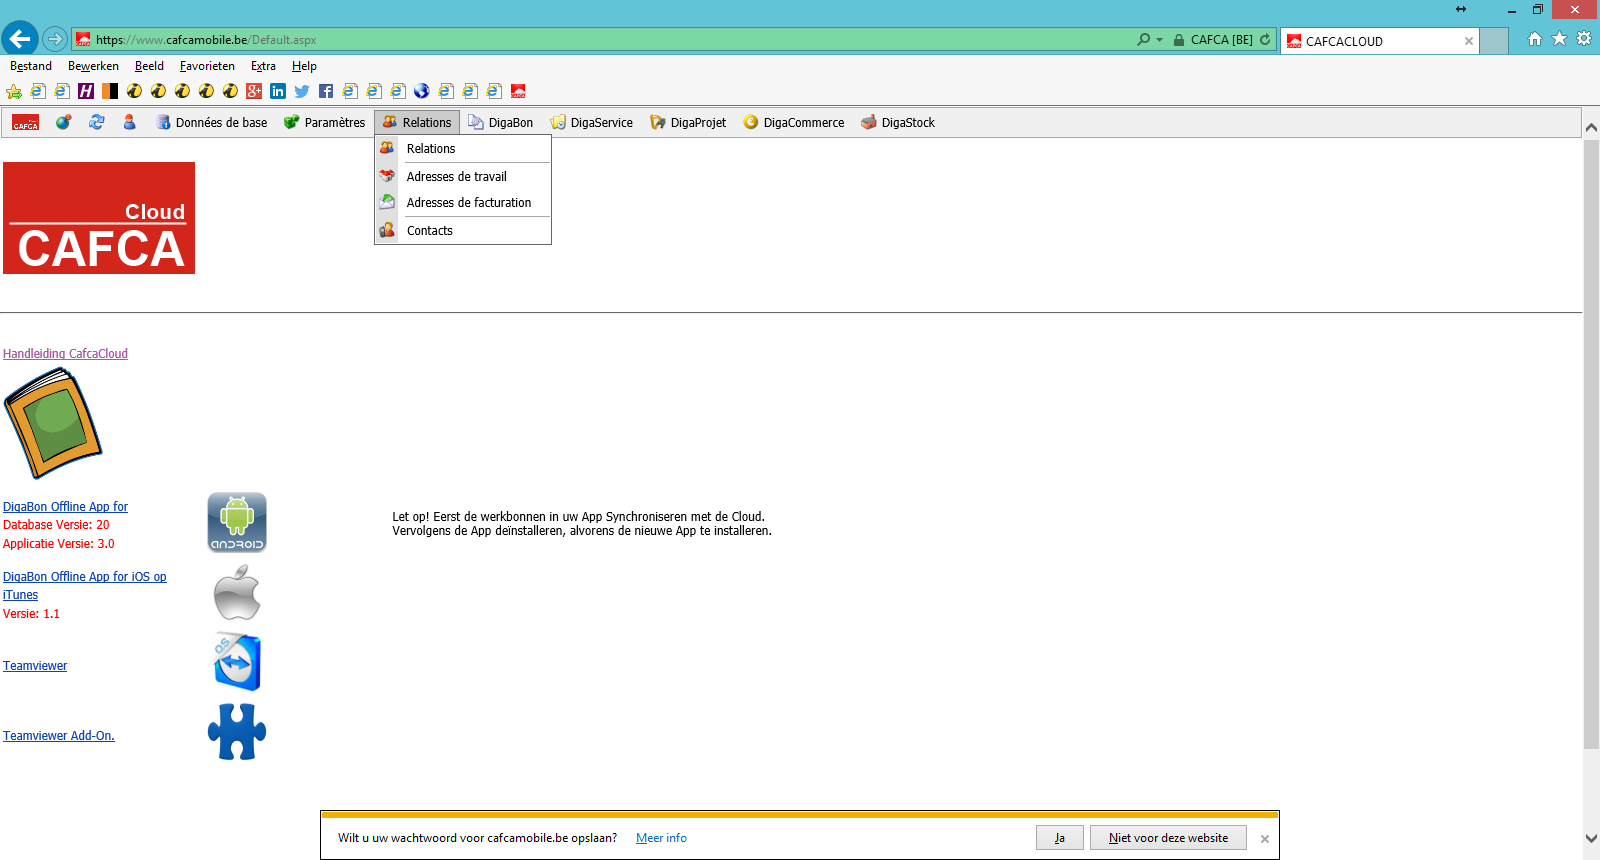Open the orange and black favorite bookmark
This screenshot has width=1600, height=860.
[x=110, y=91]
